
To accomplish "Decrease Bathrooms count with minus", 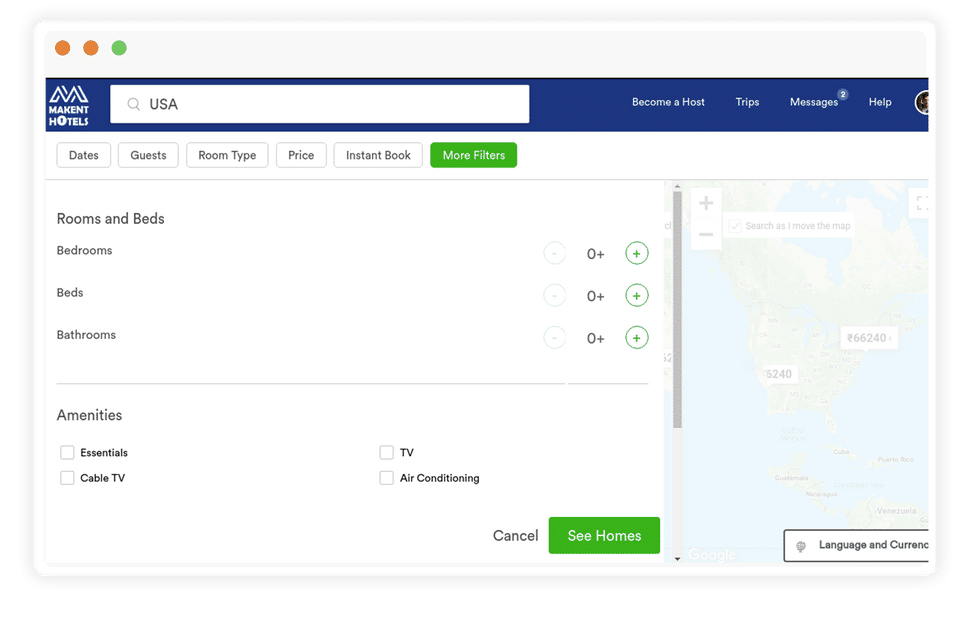I will [x=555, y=338].
